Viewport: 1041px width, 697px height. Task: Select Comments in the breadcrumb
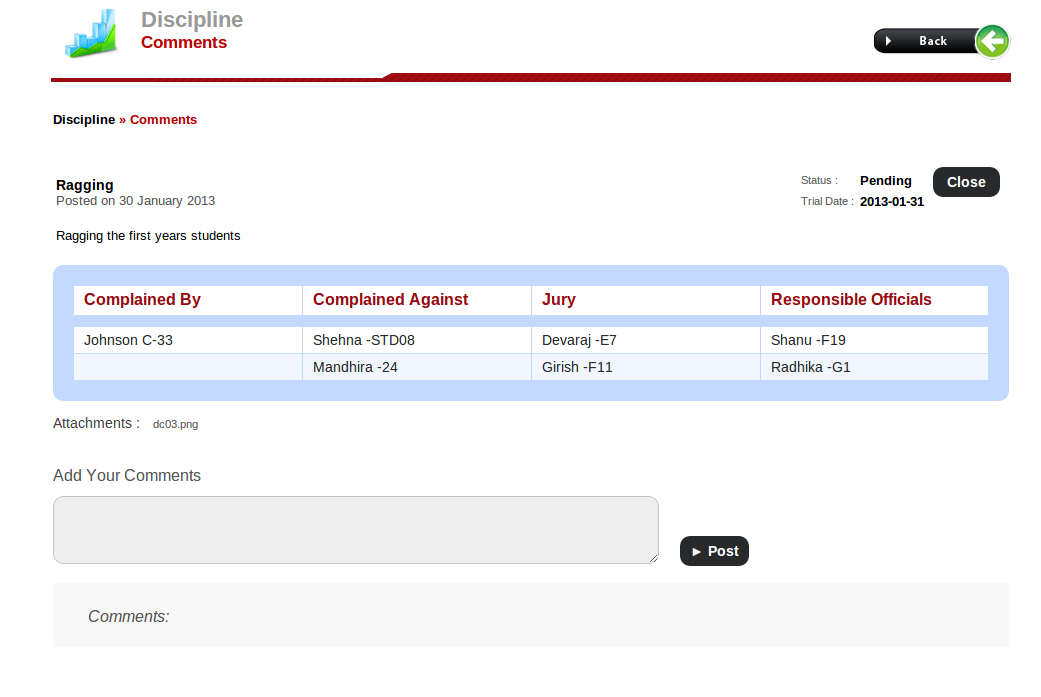163,120
